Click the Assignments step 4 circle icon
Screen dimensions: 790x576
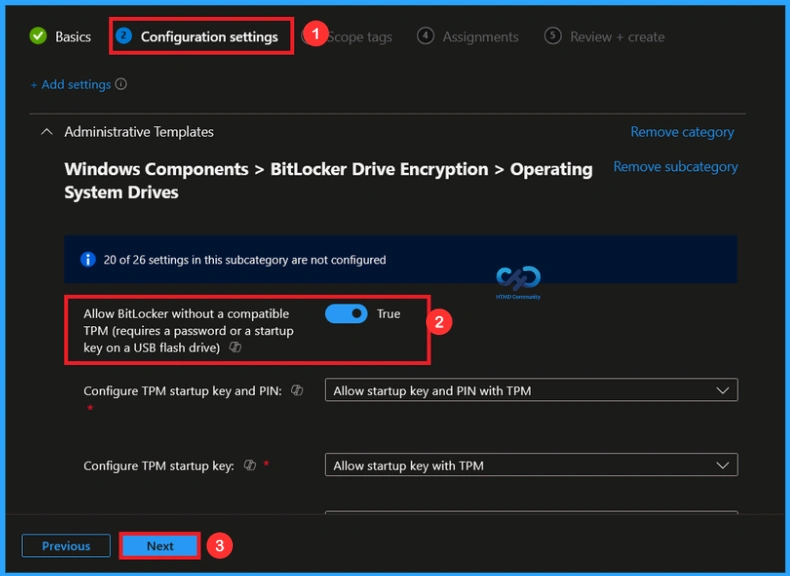pos(425,36)
